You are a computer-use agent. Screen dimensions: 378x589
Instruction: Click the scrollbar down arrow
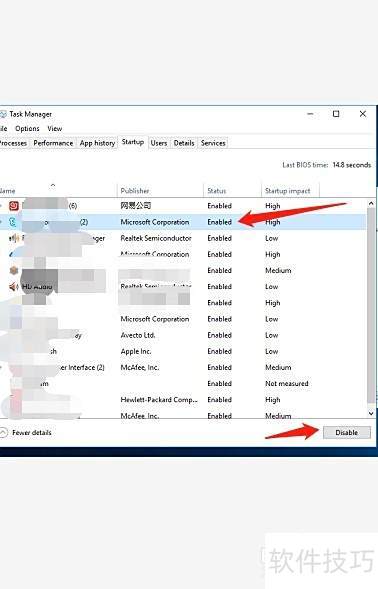[371, 413]
